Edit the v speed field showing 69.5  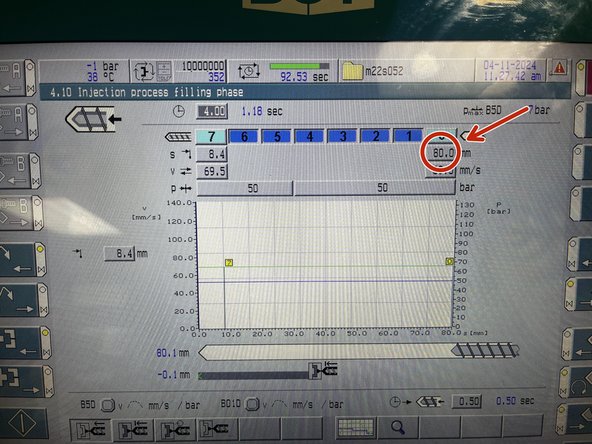tap(212, 171)
